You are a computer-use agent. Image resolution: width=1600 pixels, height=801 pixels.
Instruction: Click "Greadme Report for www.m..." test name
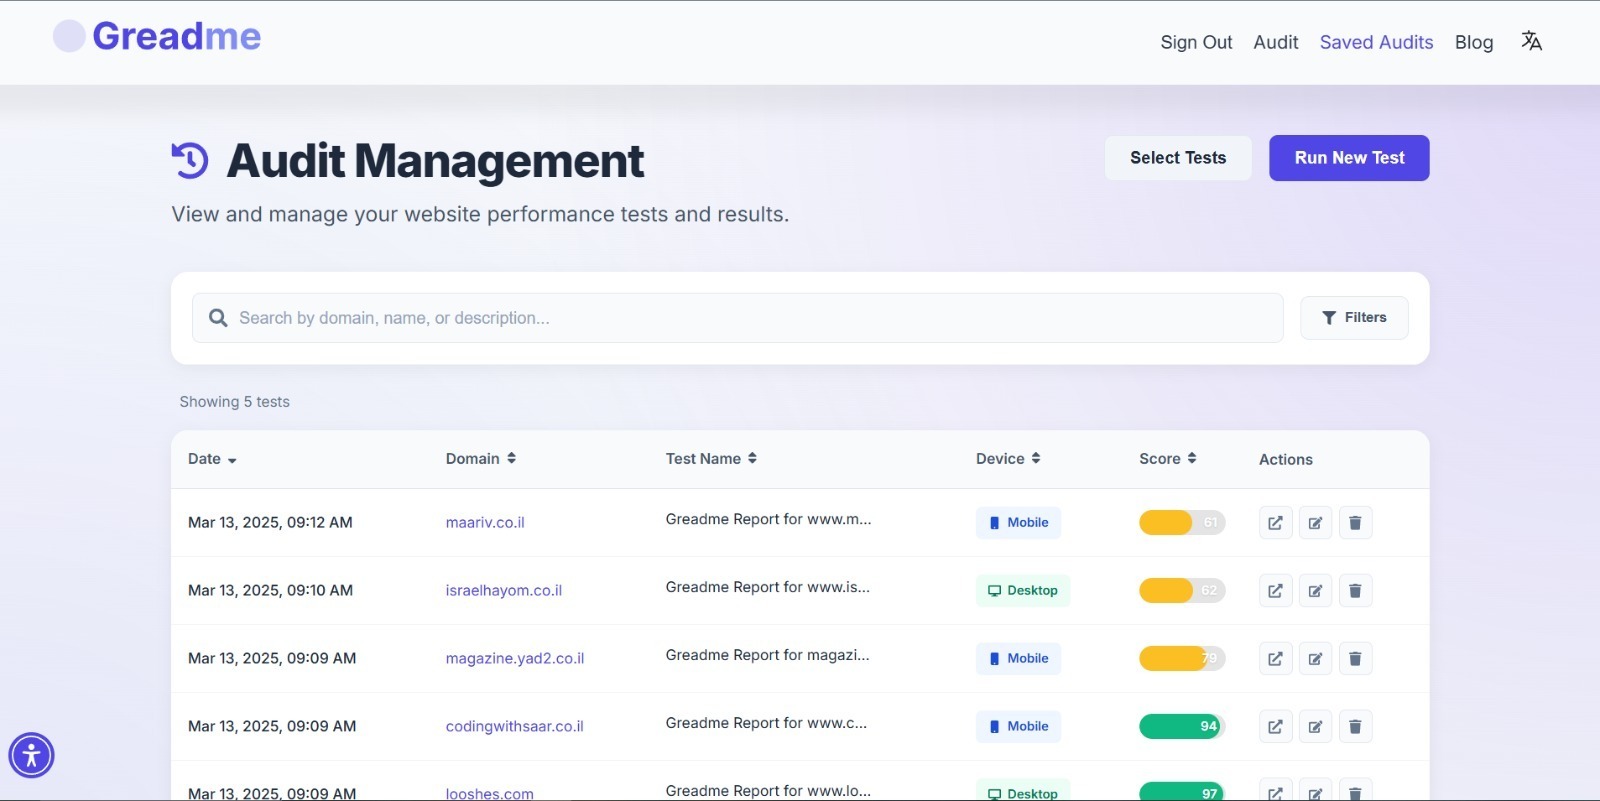[768, 520]
